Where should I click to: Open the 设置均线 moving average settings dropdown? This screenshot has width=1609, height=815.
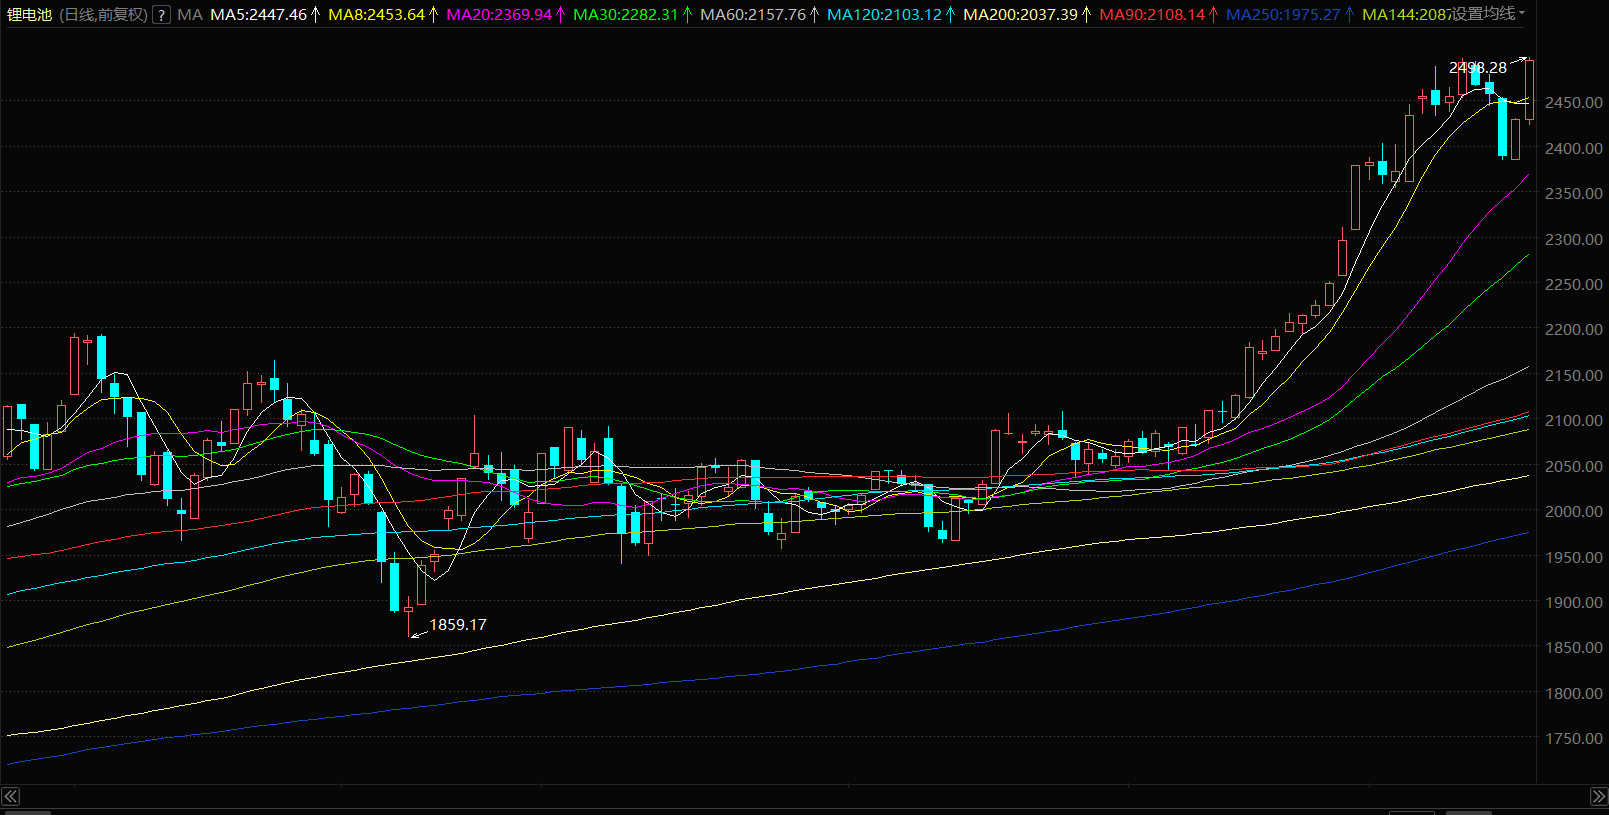pyautogui.click(x=1488, y=14)
